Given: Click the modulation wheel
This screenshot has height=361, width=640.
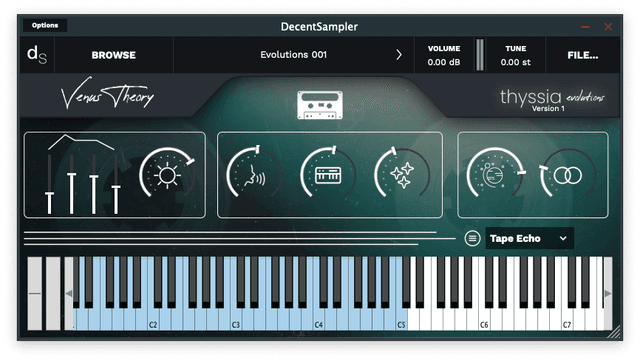Looking at the screenshot, I should pos(53,293).
